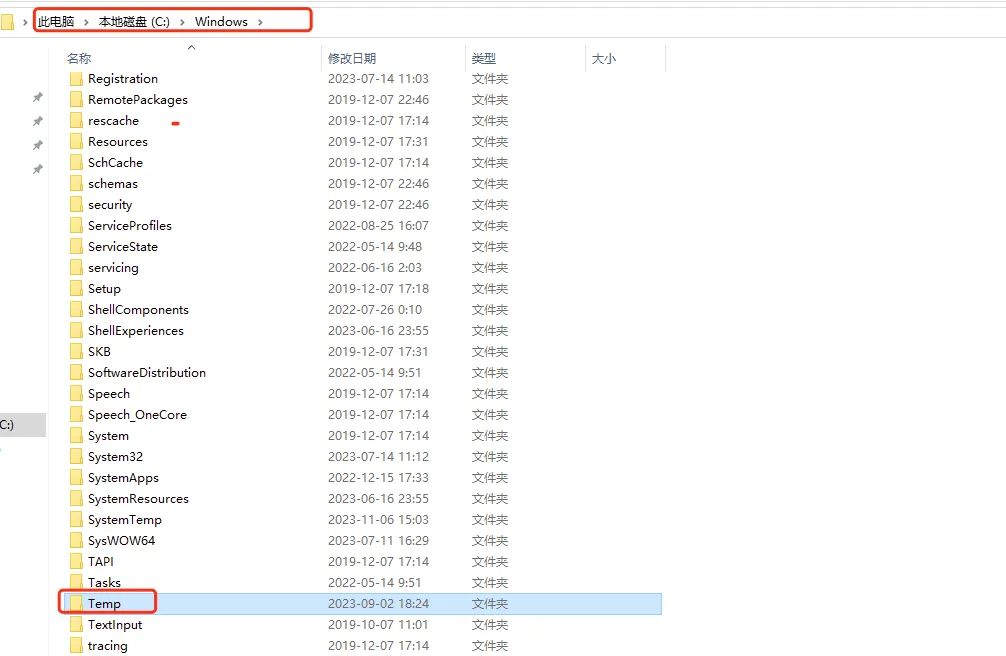1006x656 pixels.
Task: Select the SystemTemp folder name
Action: (x=124, y=519)
